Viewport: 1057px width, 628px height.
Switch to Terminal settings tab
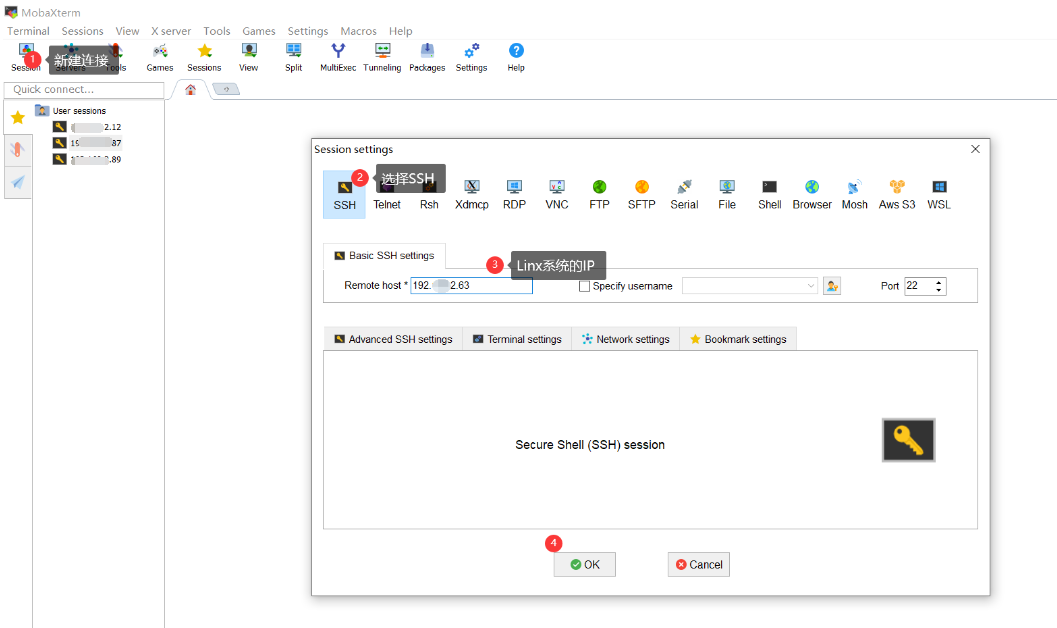click(x=517, y=339)
